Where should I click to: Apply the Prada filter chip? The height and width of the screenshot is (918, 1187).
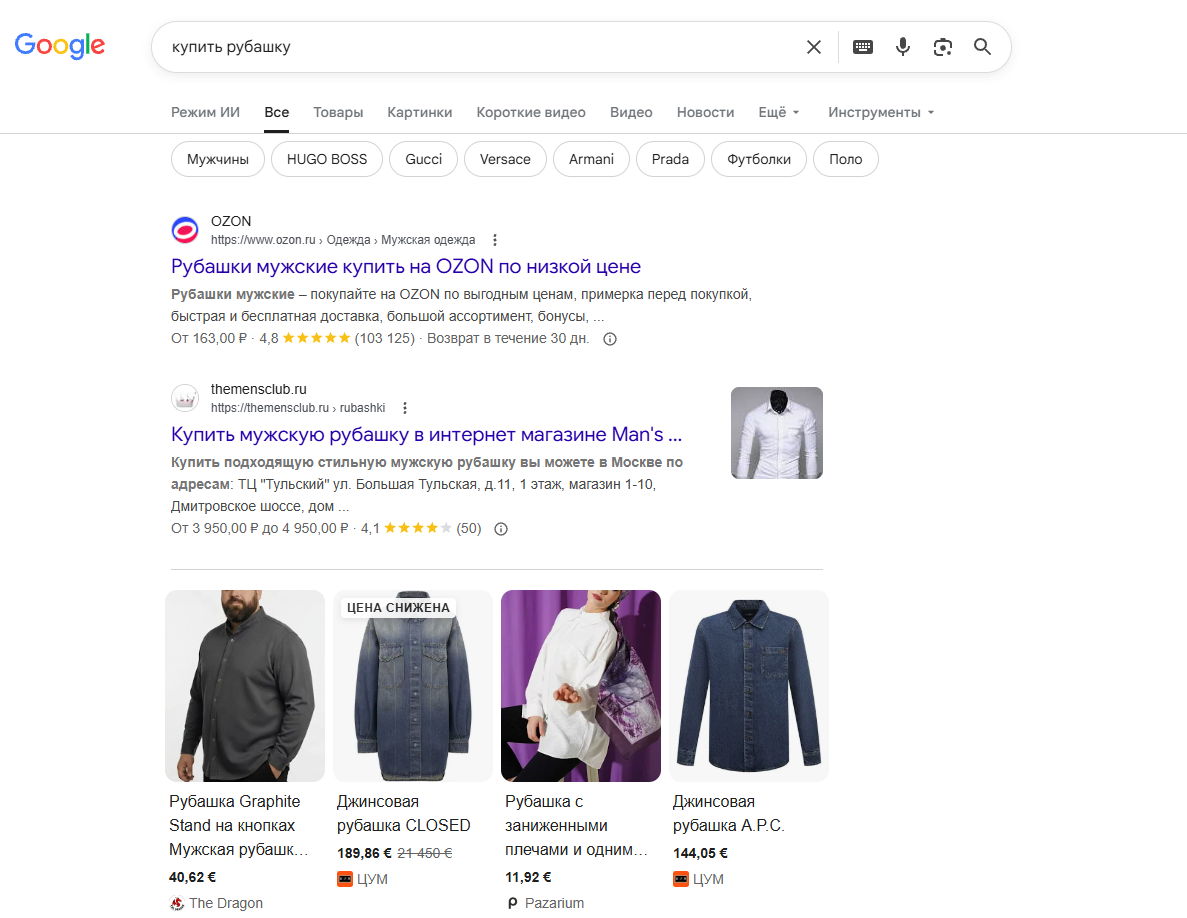[x=671, y=159]
